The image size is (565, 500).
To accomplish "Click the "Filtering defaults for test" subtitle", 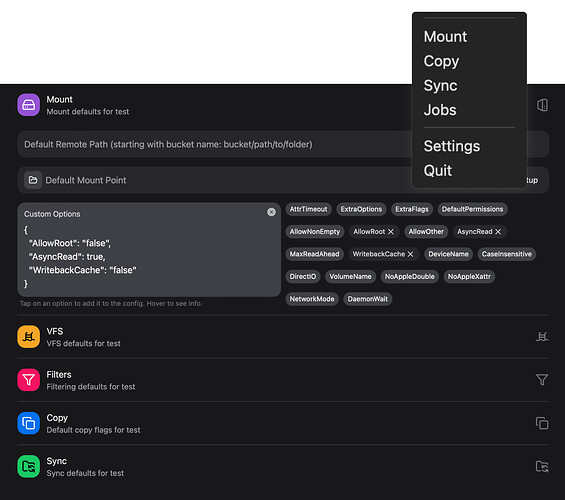I will (91, 387).
